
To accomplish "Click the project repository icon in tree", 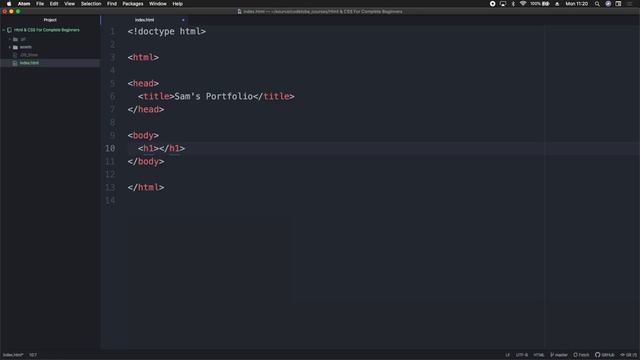I will coord(9,30).
